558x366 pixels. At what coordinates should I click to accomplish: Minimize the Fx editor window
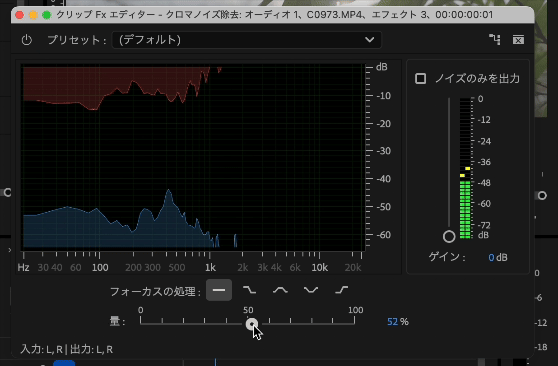[x=33, y=15]
